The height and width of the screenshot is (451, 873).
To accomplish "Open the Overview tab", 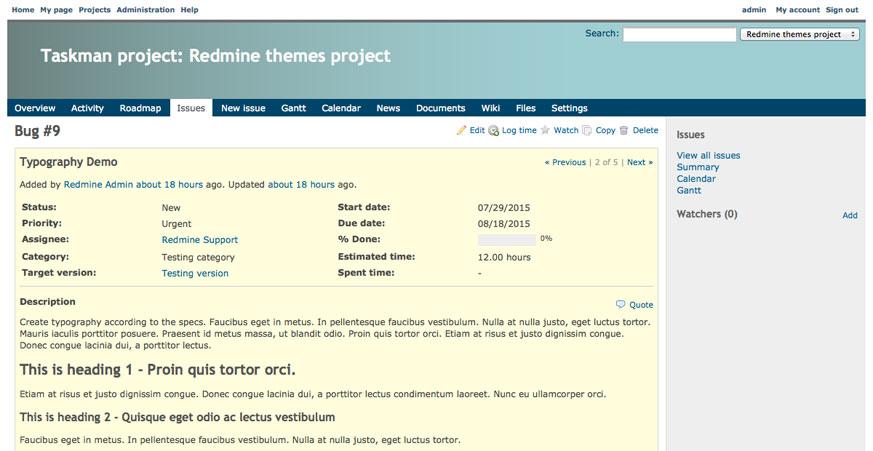I will [x=35, y=108].
